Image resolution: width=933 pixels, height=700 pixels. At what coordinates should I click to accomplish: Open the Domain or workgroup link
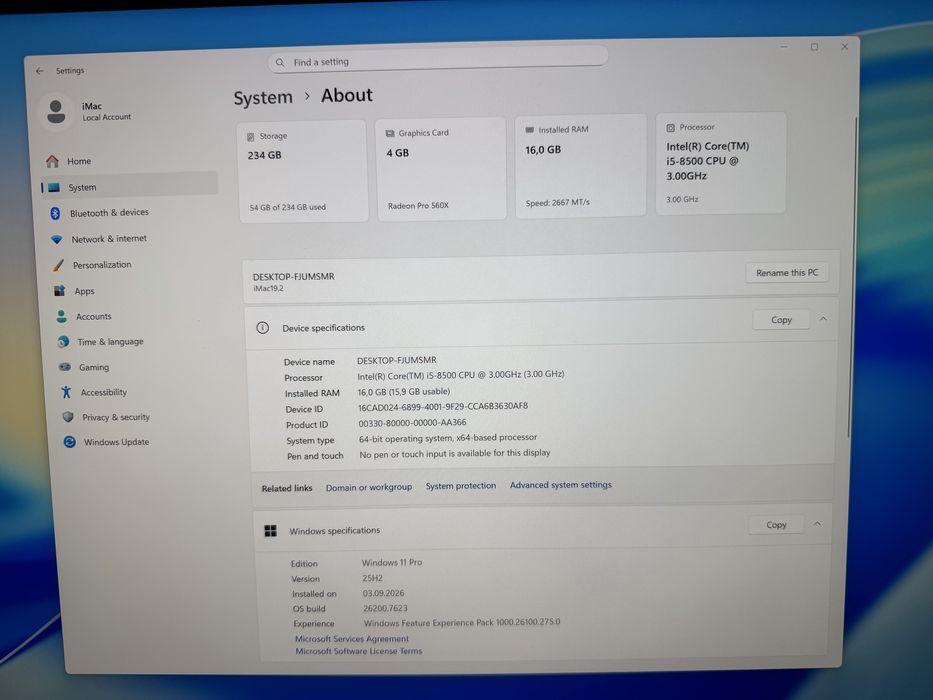(369, 487)
